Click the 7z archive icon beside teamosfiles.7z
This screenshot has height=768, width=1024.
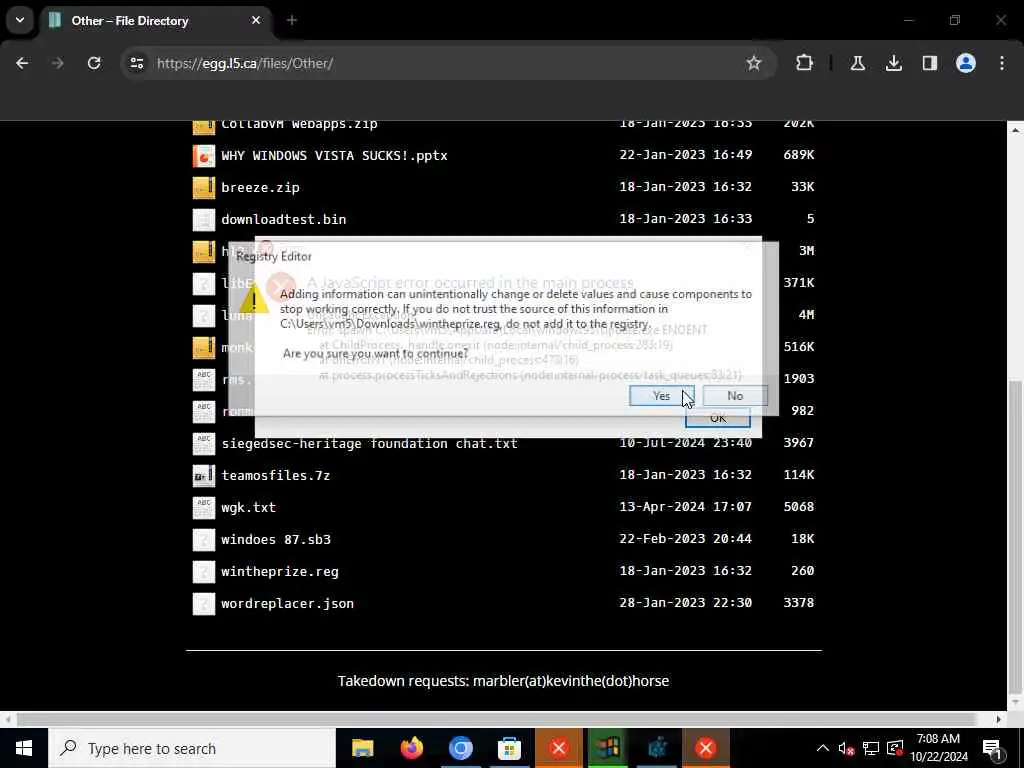(x=204, y=475)
